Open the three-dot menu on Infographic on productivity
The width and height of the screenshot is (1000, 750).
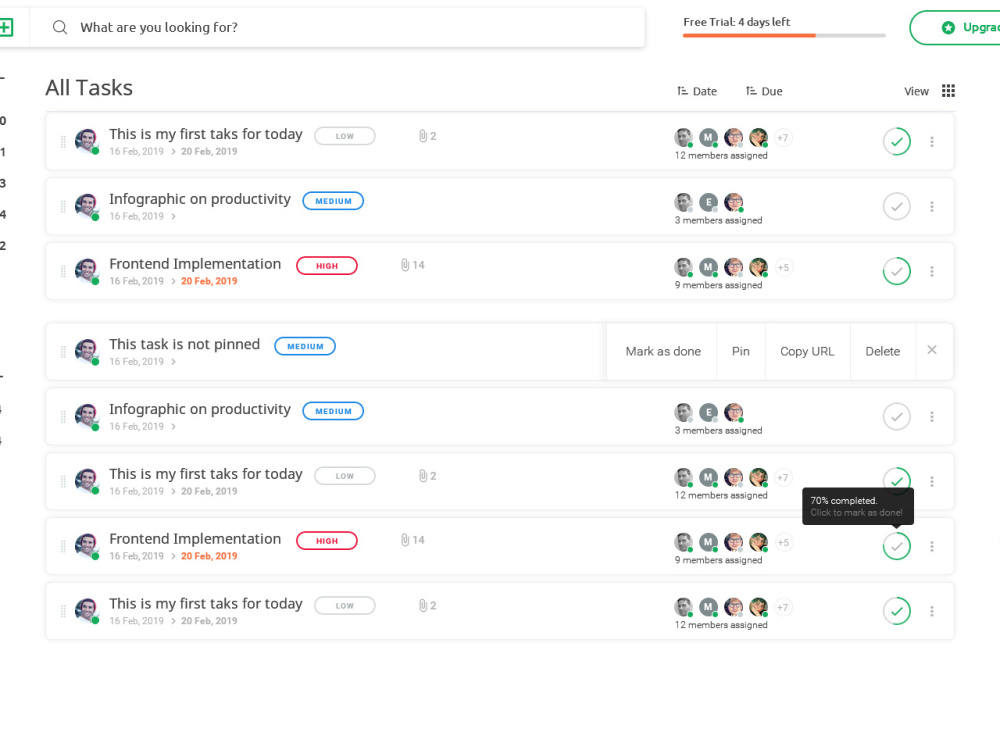pyautogui.click(x=932, y=206)
